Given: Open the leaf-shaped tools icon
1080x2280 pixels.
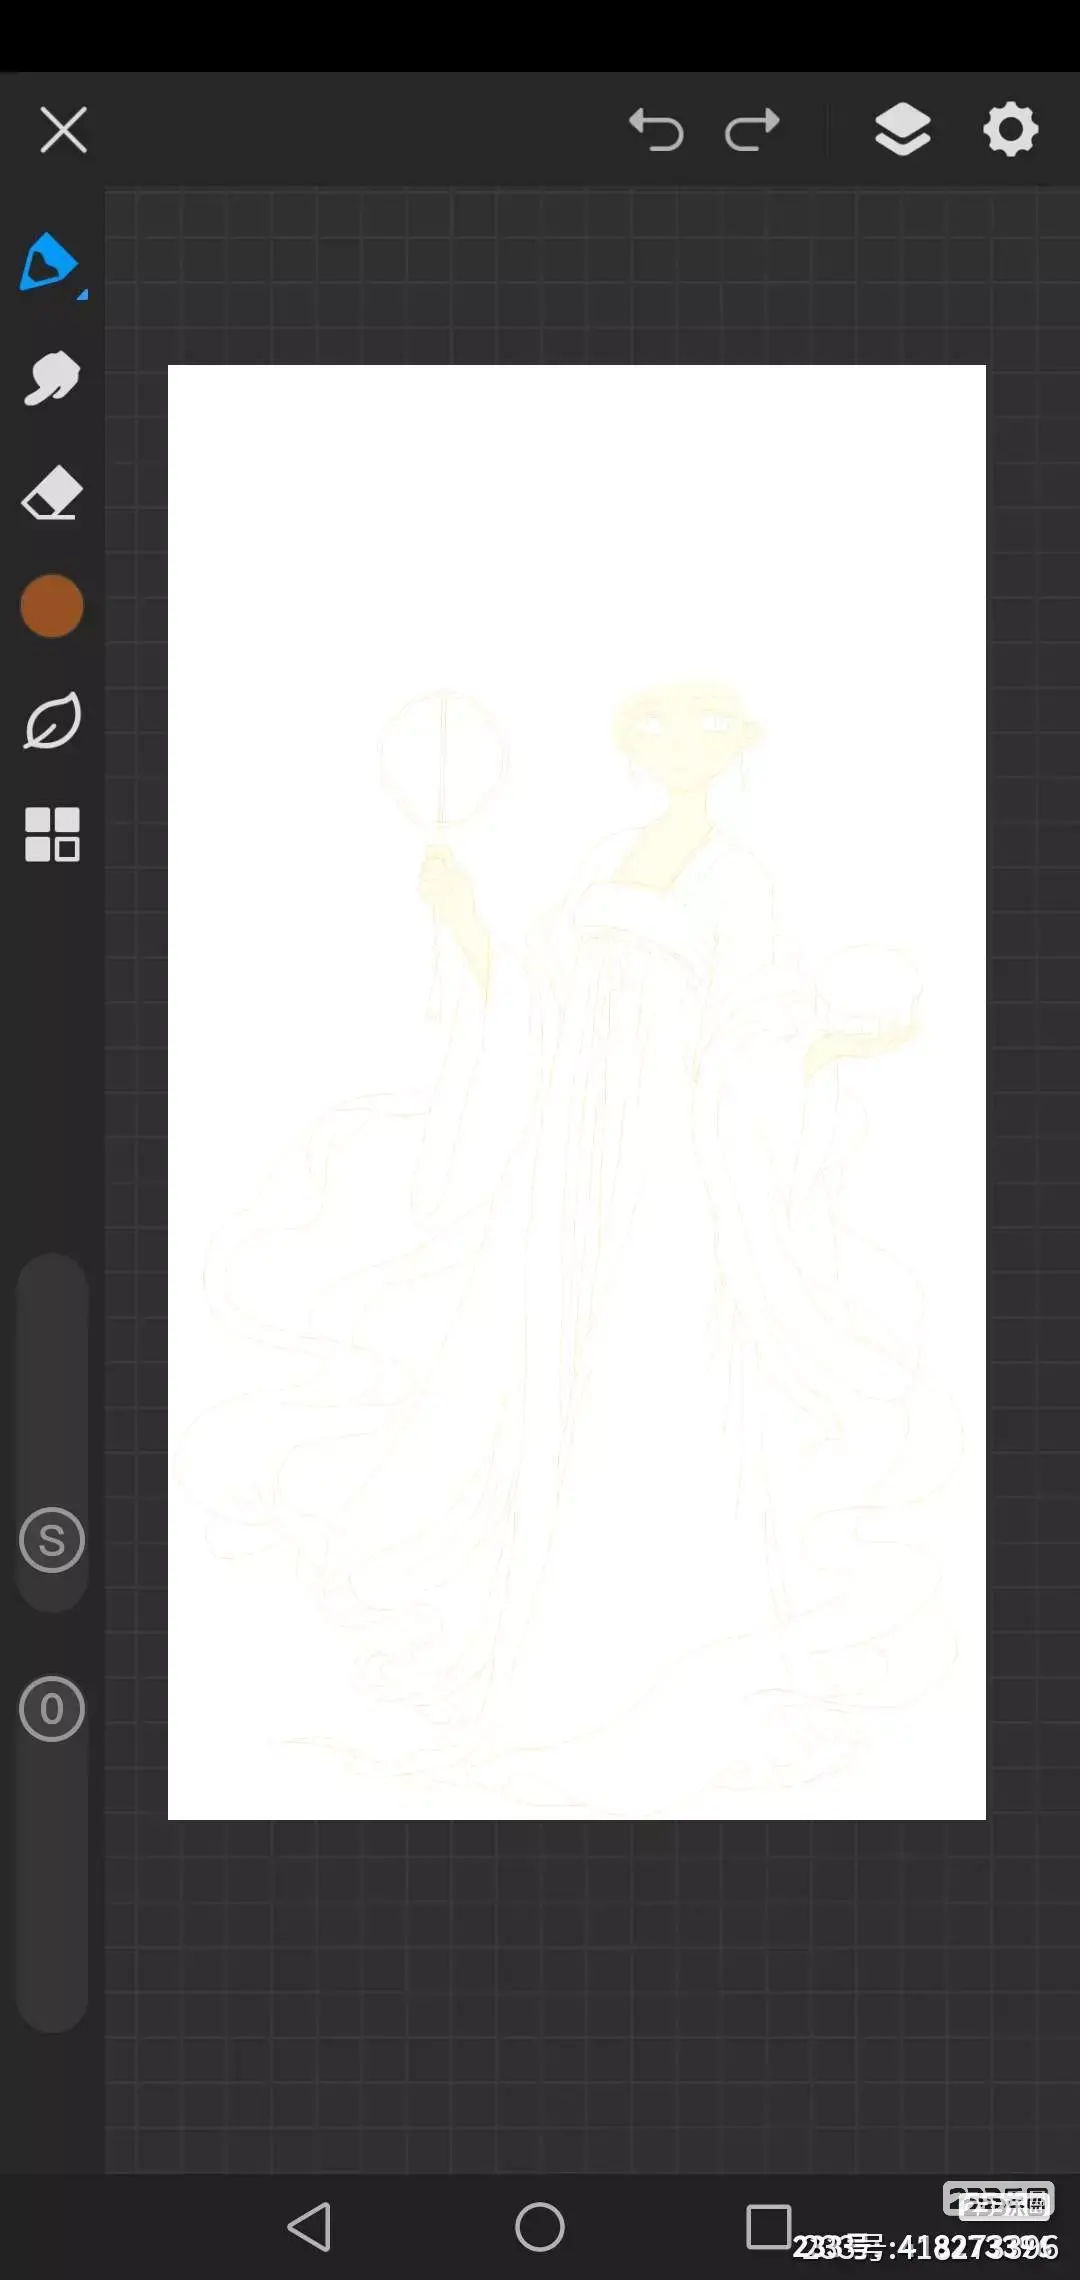Looking at the screenshot, I should tap(52, 721).
